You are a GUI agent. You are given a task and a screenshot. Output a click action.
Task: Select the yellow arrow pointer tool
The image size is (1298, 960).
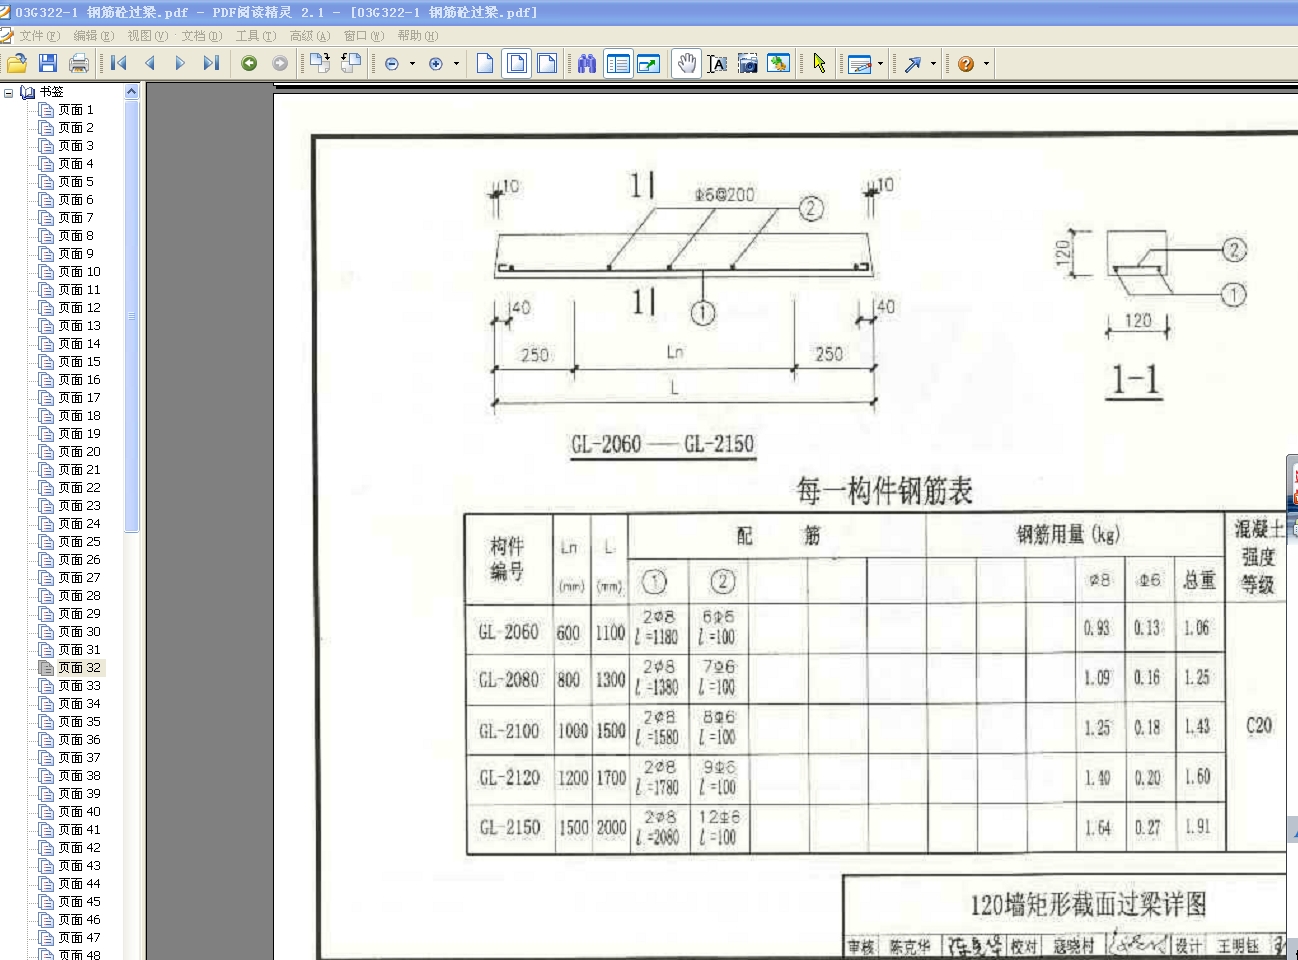(820, 64)
